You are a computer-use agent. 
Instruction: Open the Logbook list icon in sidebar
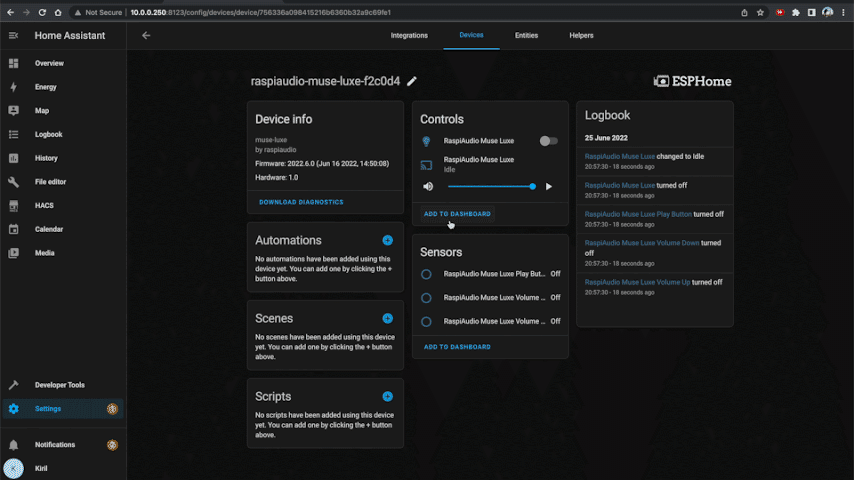(14, 134)
